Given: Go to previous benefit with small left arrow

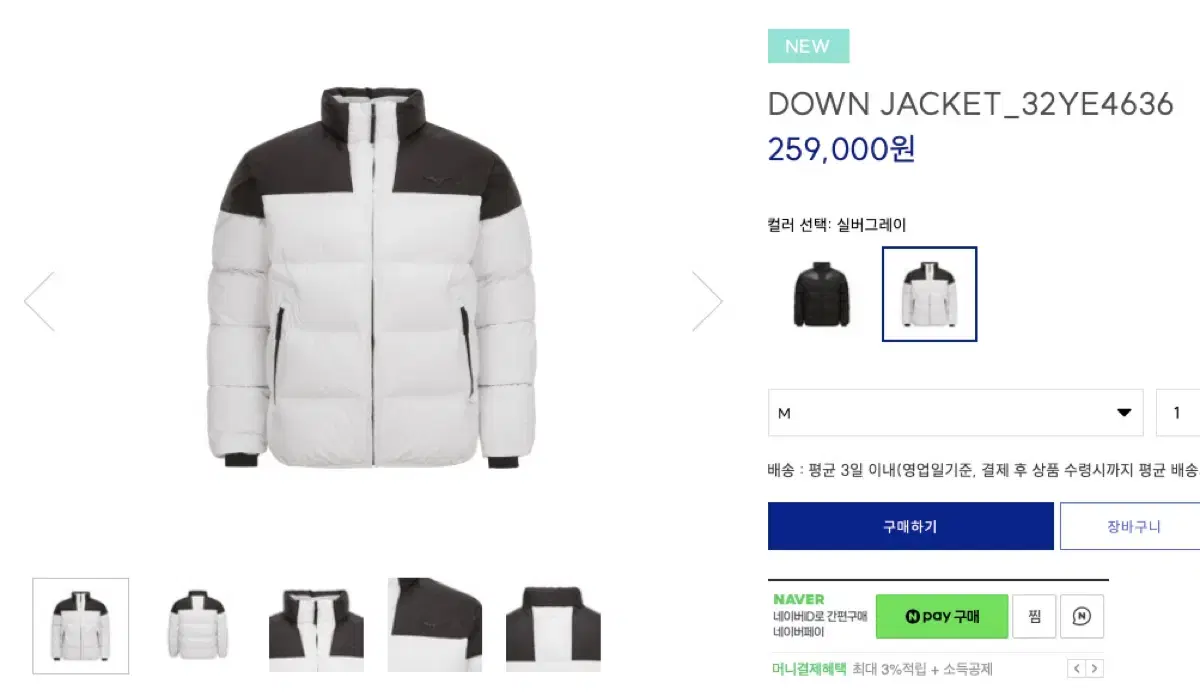Looking at the screenshot, I should (1077, 669).
